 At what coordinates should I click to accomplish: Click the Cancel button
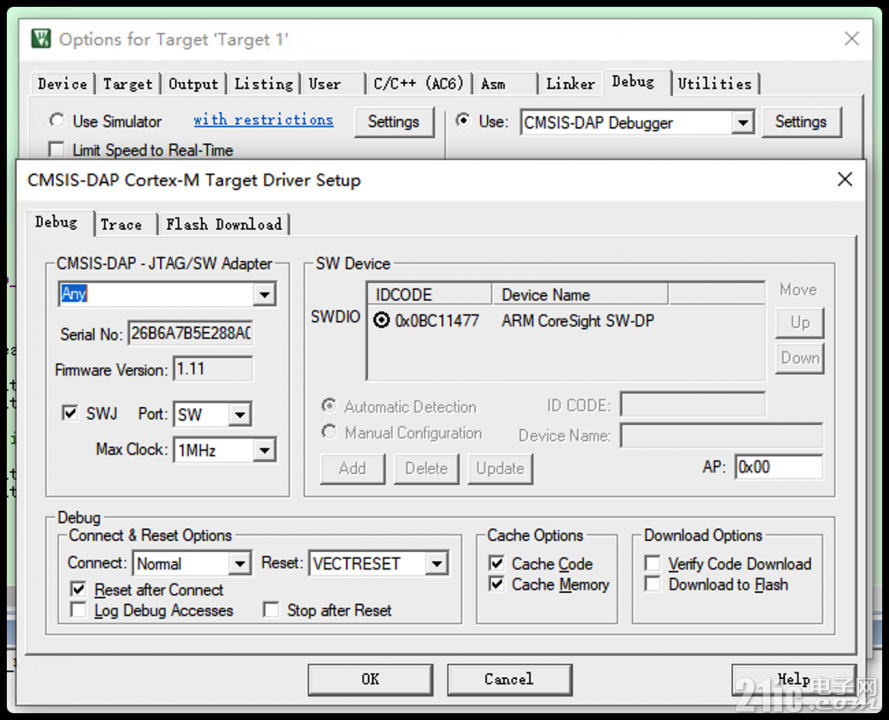click(509, 679)
